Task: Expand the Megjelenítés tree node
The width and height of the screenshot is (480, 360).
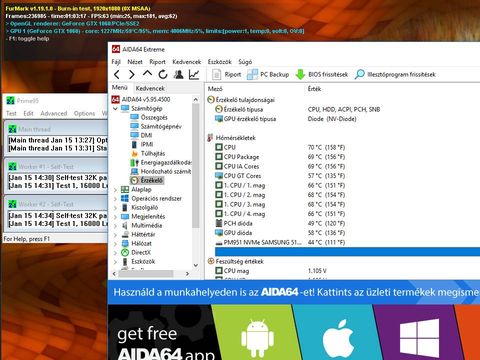Action: coord(115,217)
